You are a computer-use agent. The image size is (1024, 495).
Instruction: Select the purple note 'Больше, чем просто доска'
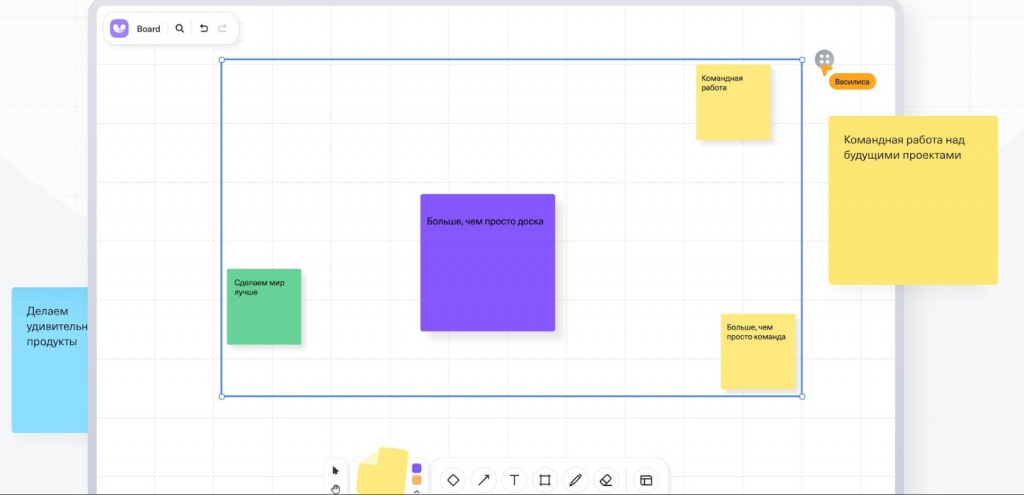(488, 263)
